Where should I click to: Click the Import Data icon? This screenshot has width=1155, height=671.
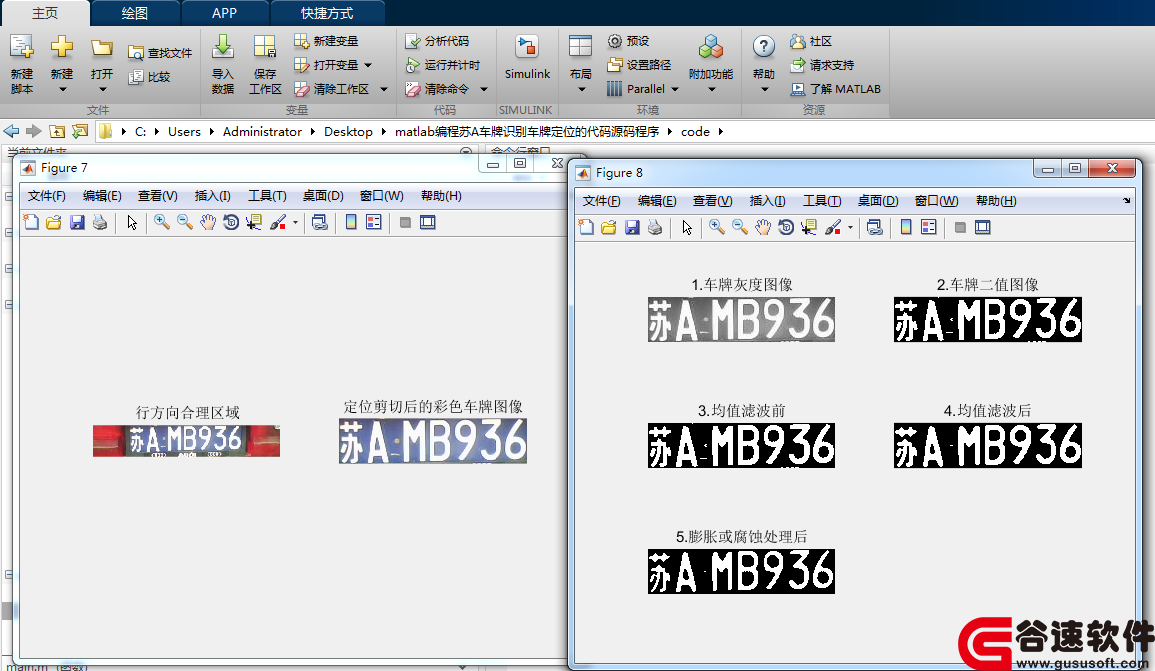(x=222, y=48)
